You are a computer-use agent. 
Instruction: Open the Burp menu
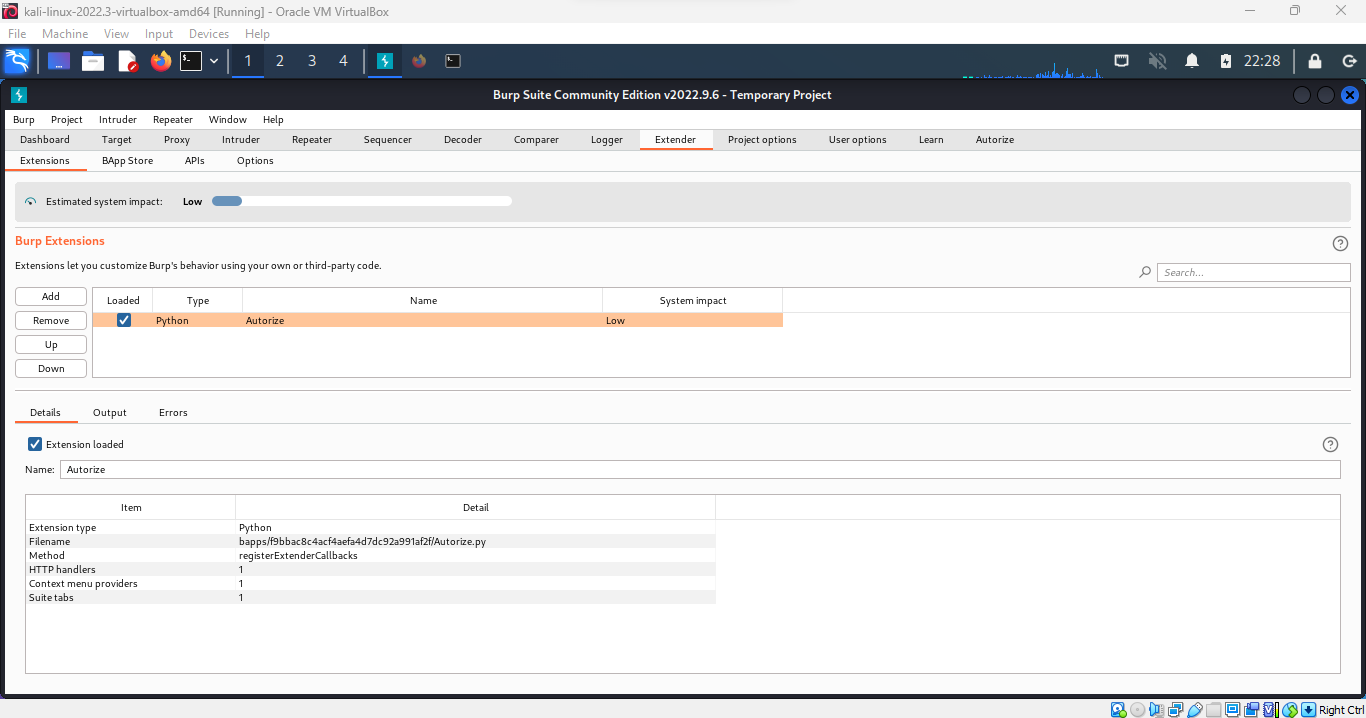click(24, 119)
